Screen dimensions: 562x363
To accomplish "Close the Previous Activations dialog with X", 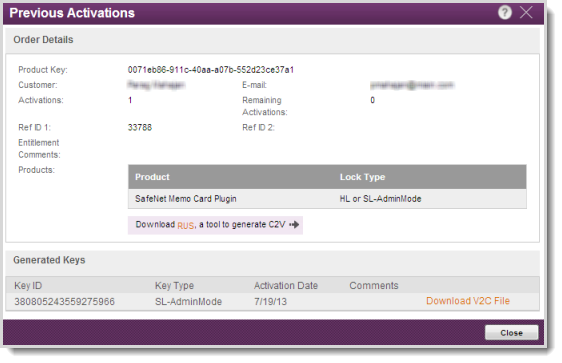I will click(x=526, y=13).
